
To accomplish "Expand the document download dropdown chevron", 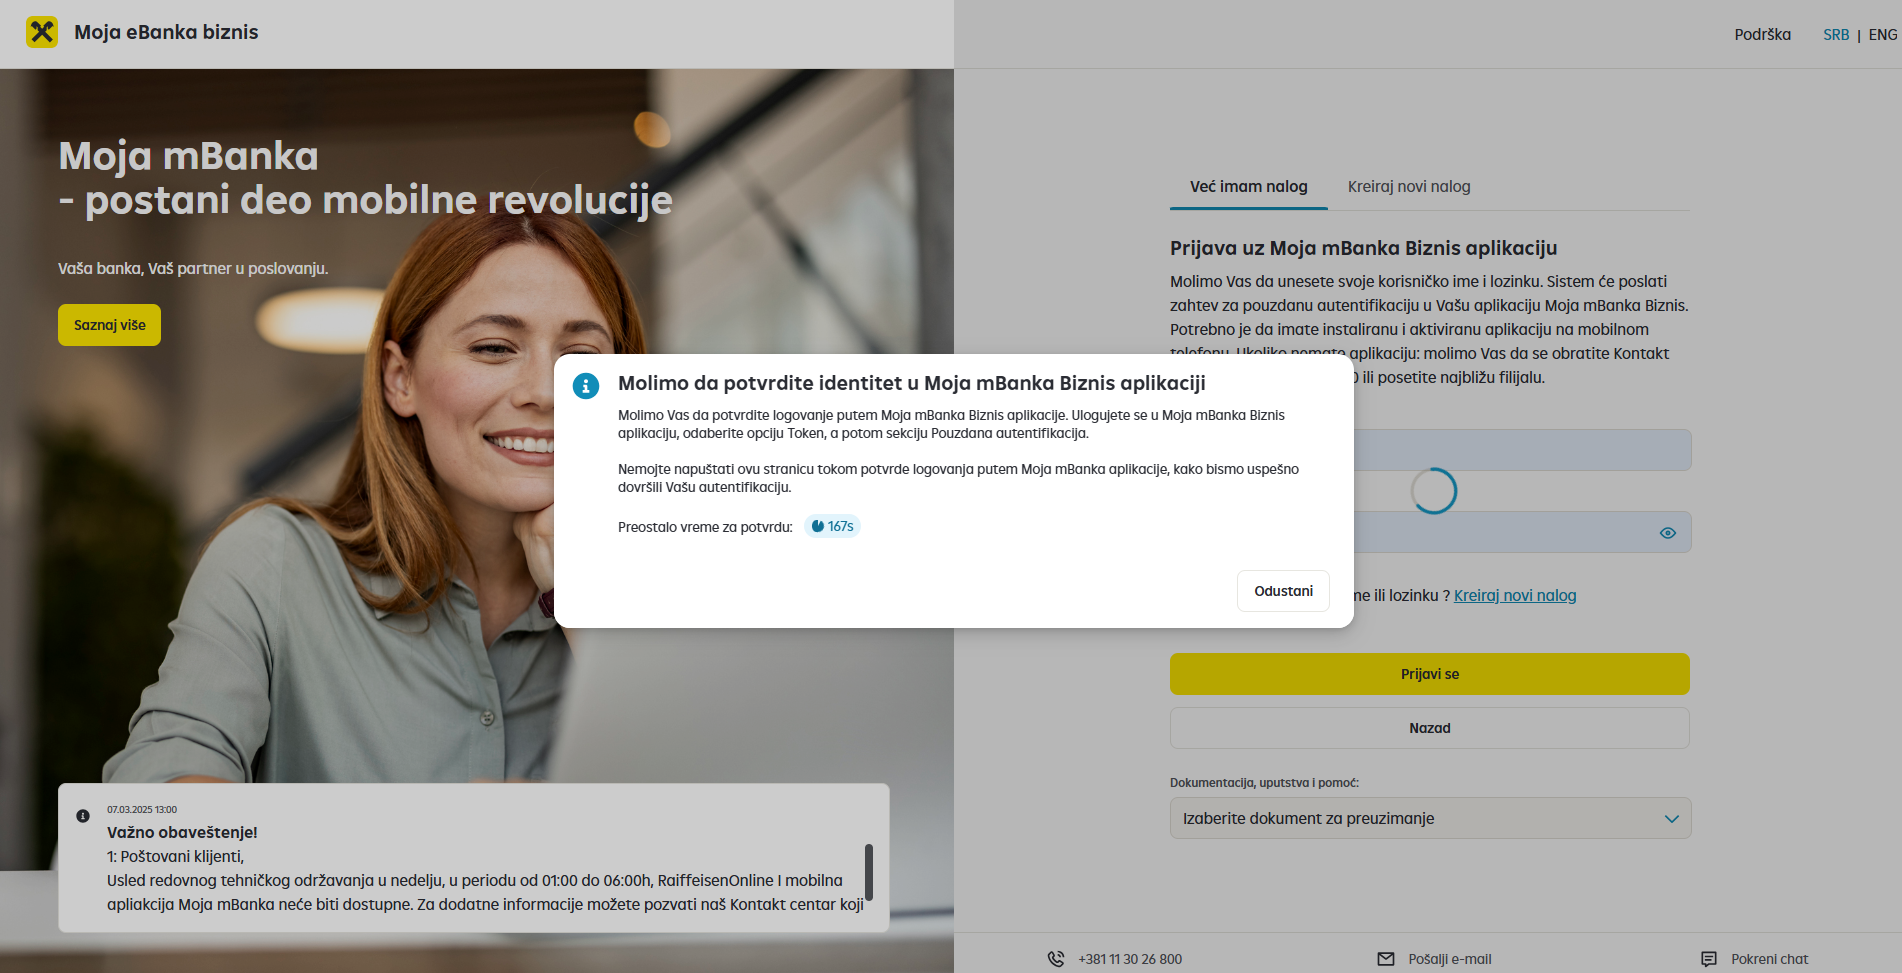I will pos(1671,819).
